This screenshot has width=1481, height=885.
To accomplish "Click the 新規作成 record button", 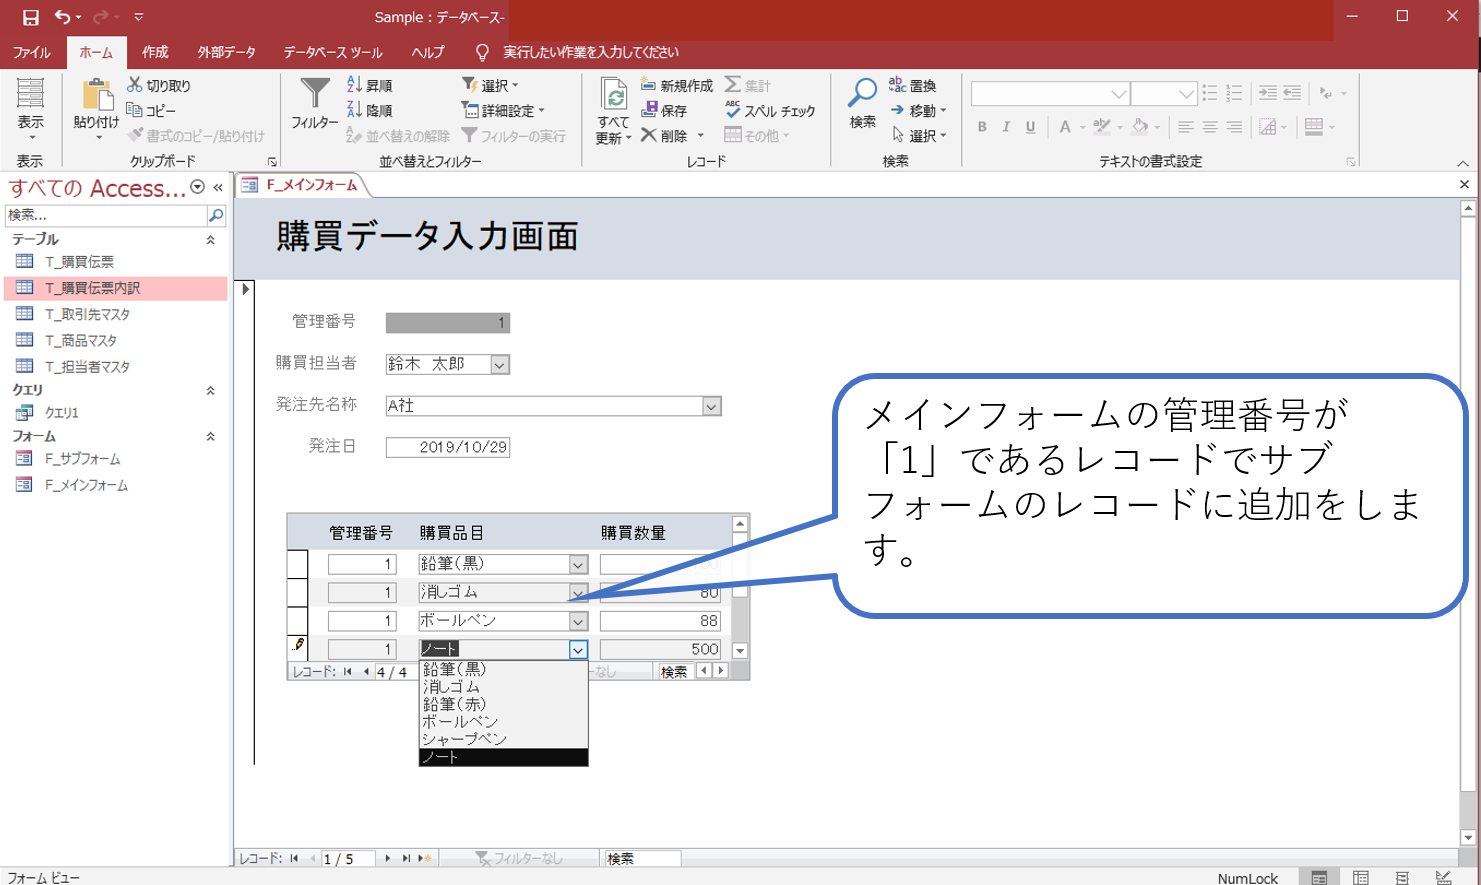I will click(677, 85).
